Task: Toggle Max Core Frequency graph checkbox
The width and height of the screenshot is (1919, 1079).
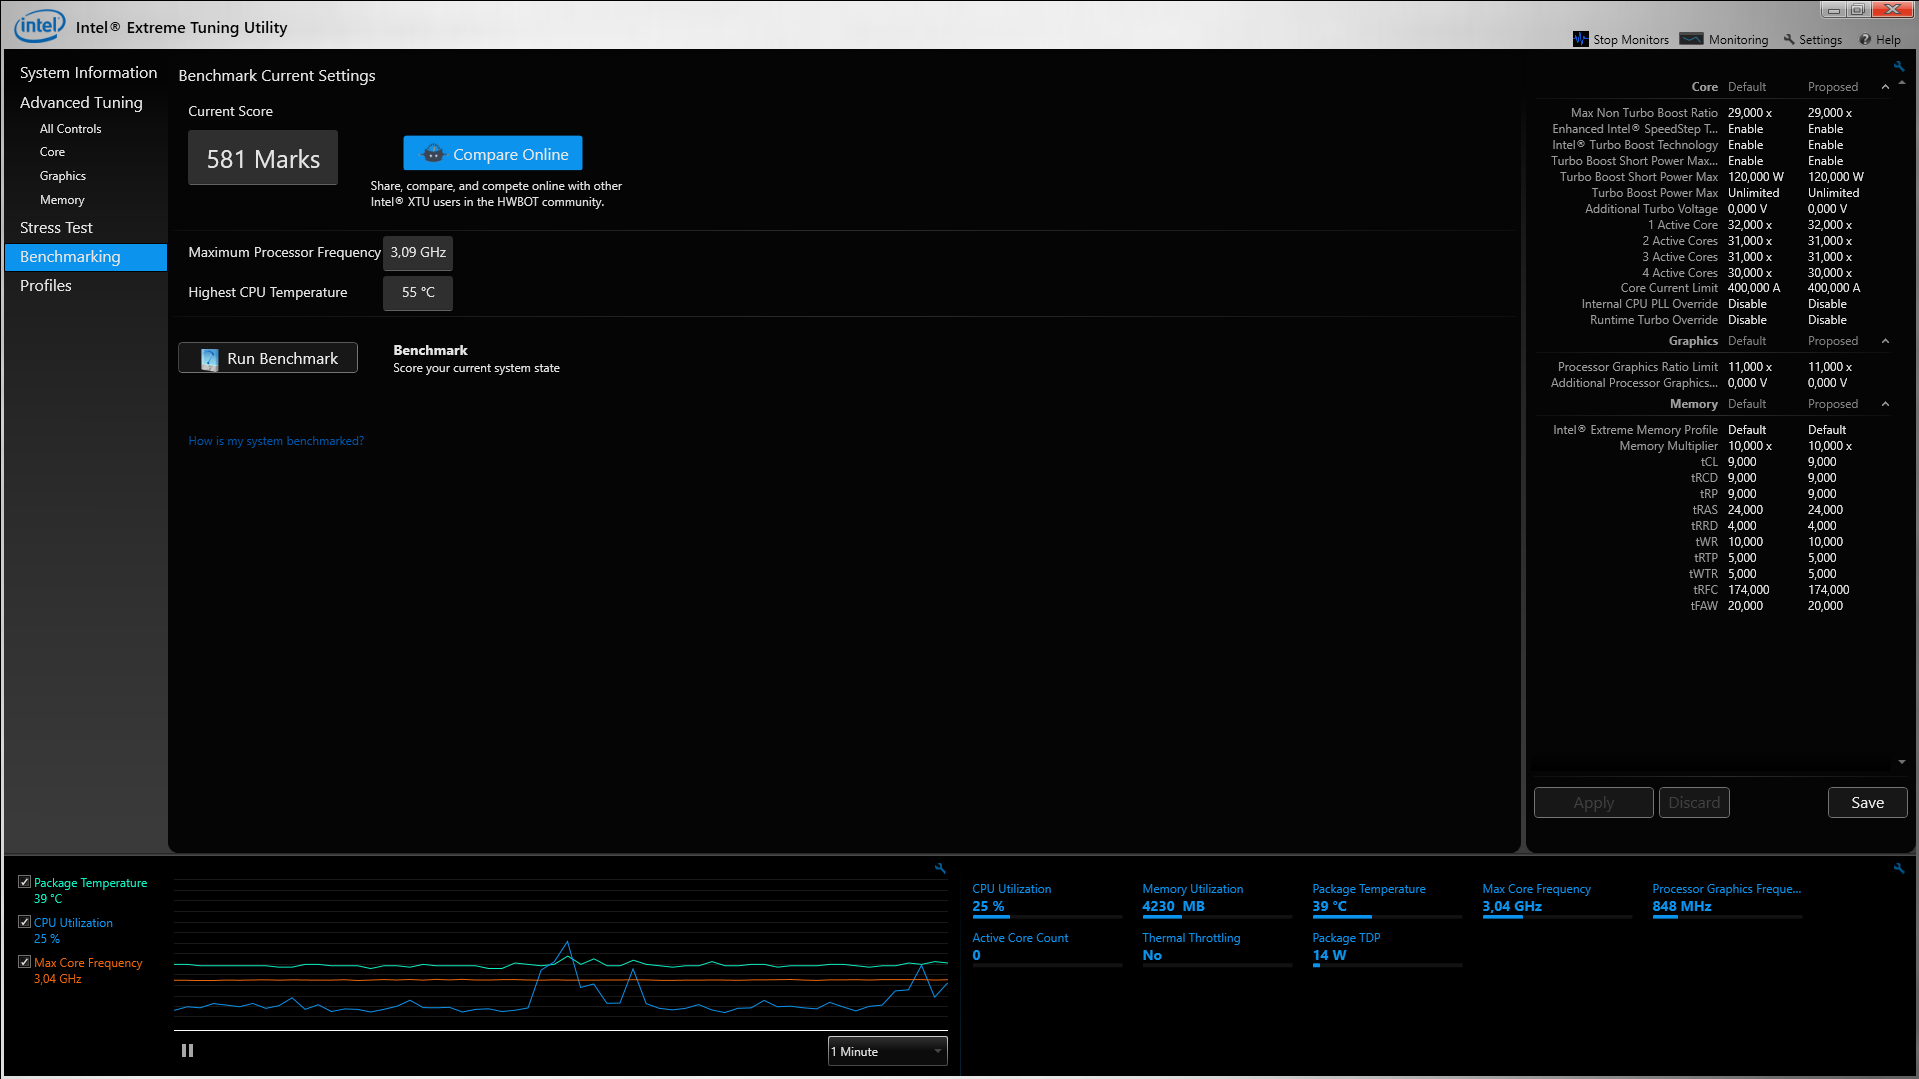Action: tap(24, 962)
